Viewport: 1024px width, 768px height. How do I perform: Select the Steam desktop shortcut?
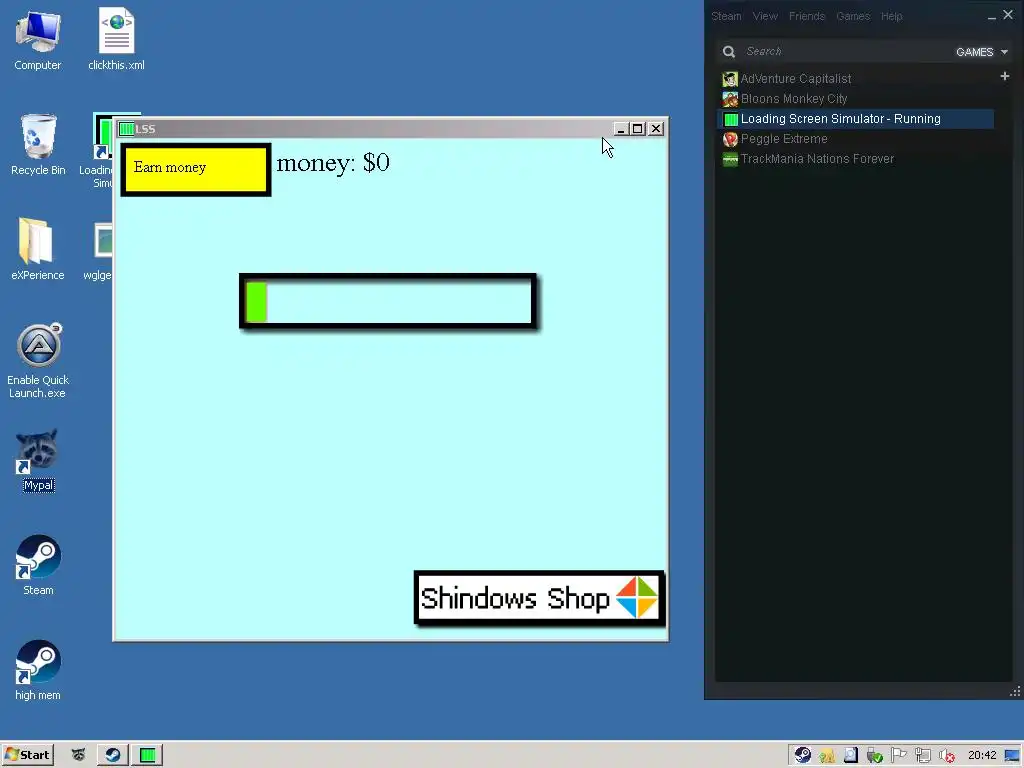pyautogui.click(x=38, y=566)
